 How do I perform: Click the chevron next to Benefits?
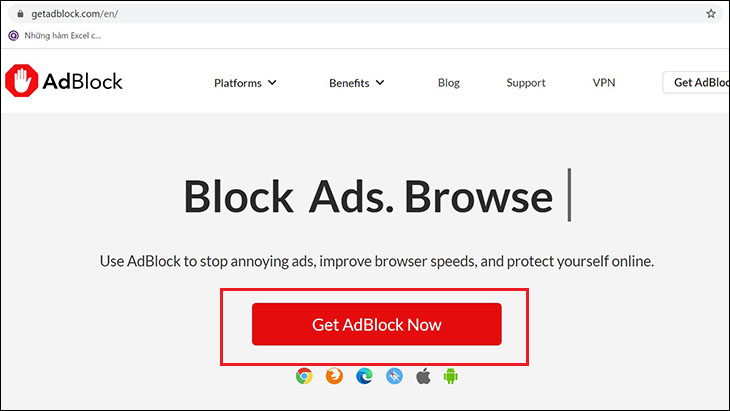380,83
